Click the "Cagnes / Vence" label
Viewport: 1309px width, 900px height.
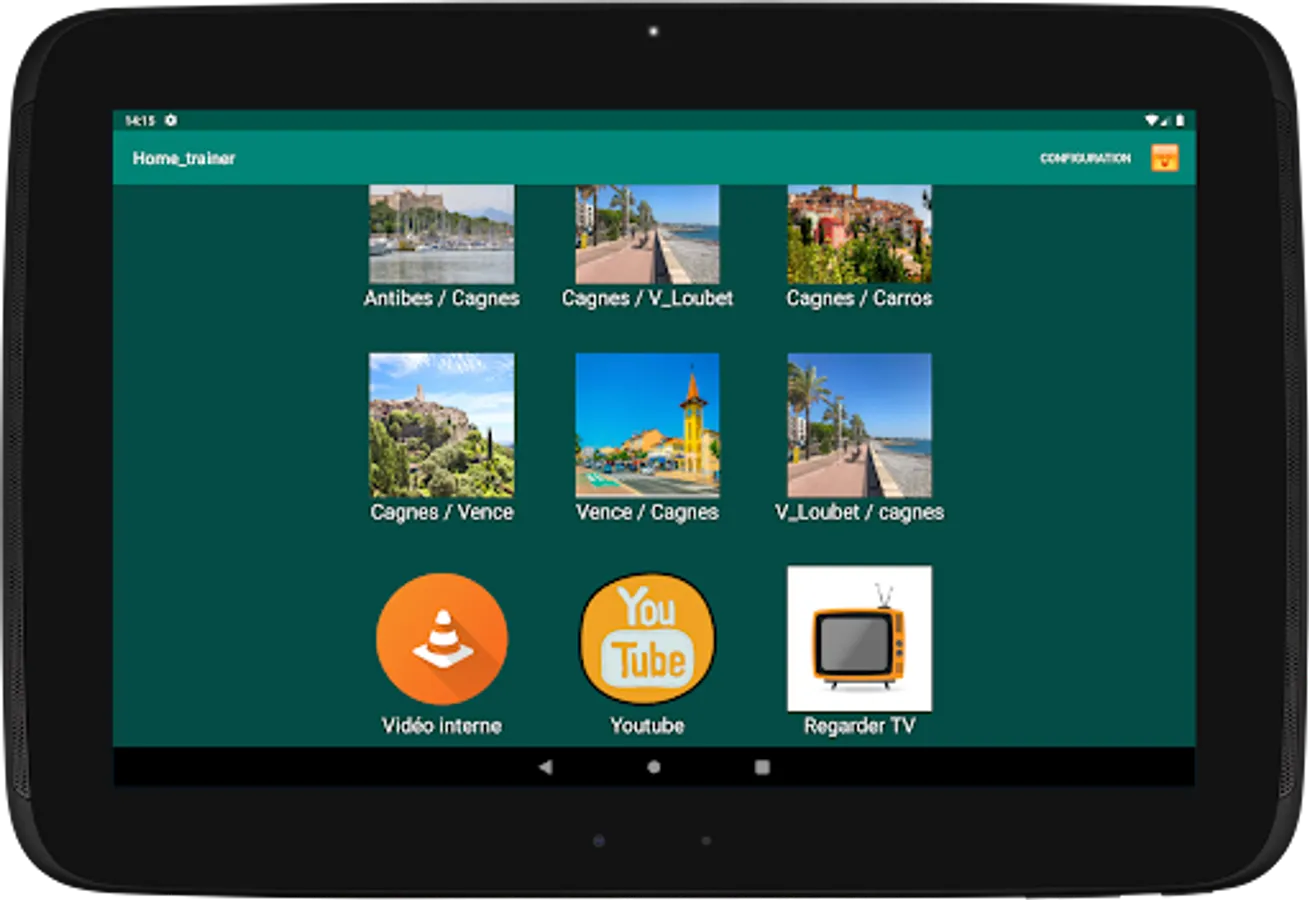click(x=442, y=512)
